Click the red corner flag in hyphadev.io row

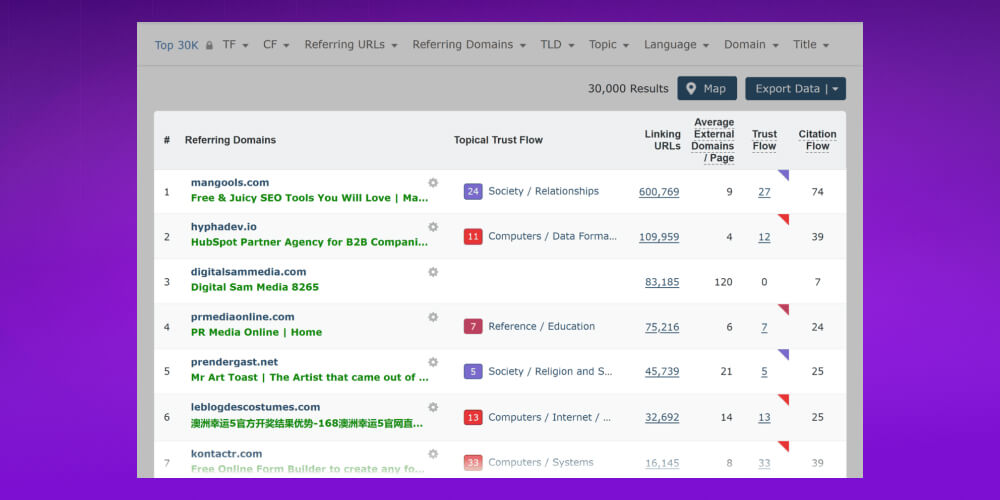[x=784, y=219]
